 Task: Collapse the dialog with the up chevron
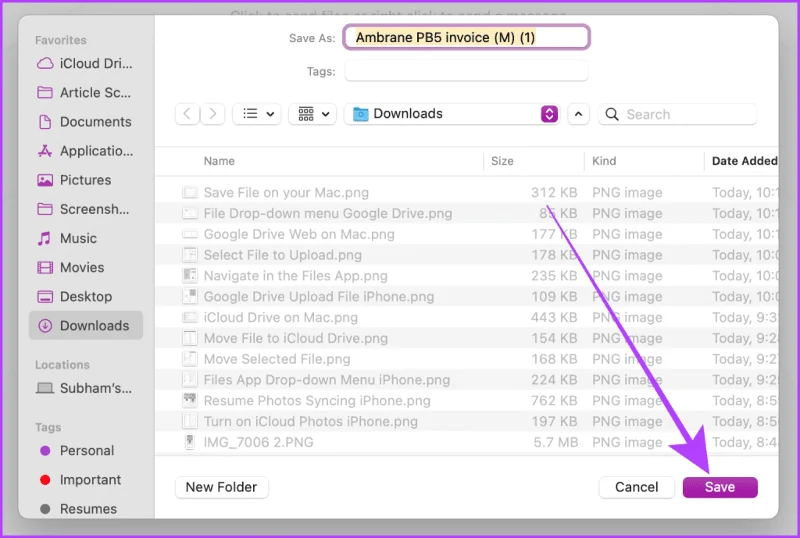click(578, 114)
